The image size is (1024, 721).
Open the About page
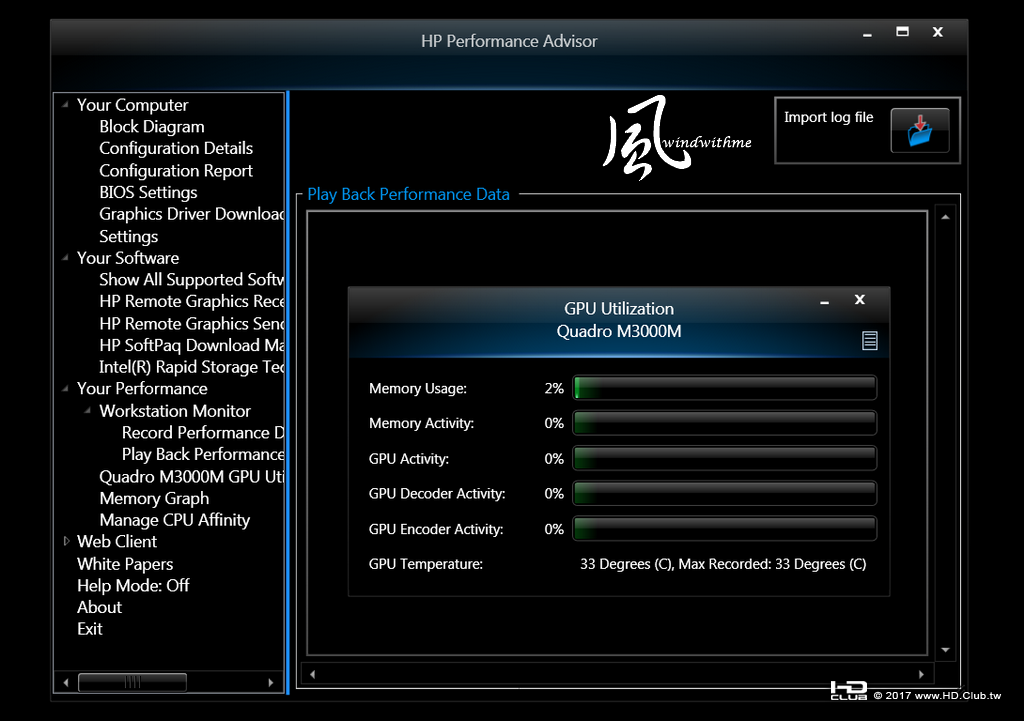pyautogui.click(x=99, y=607)
